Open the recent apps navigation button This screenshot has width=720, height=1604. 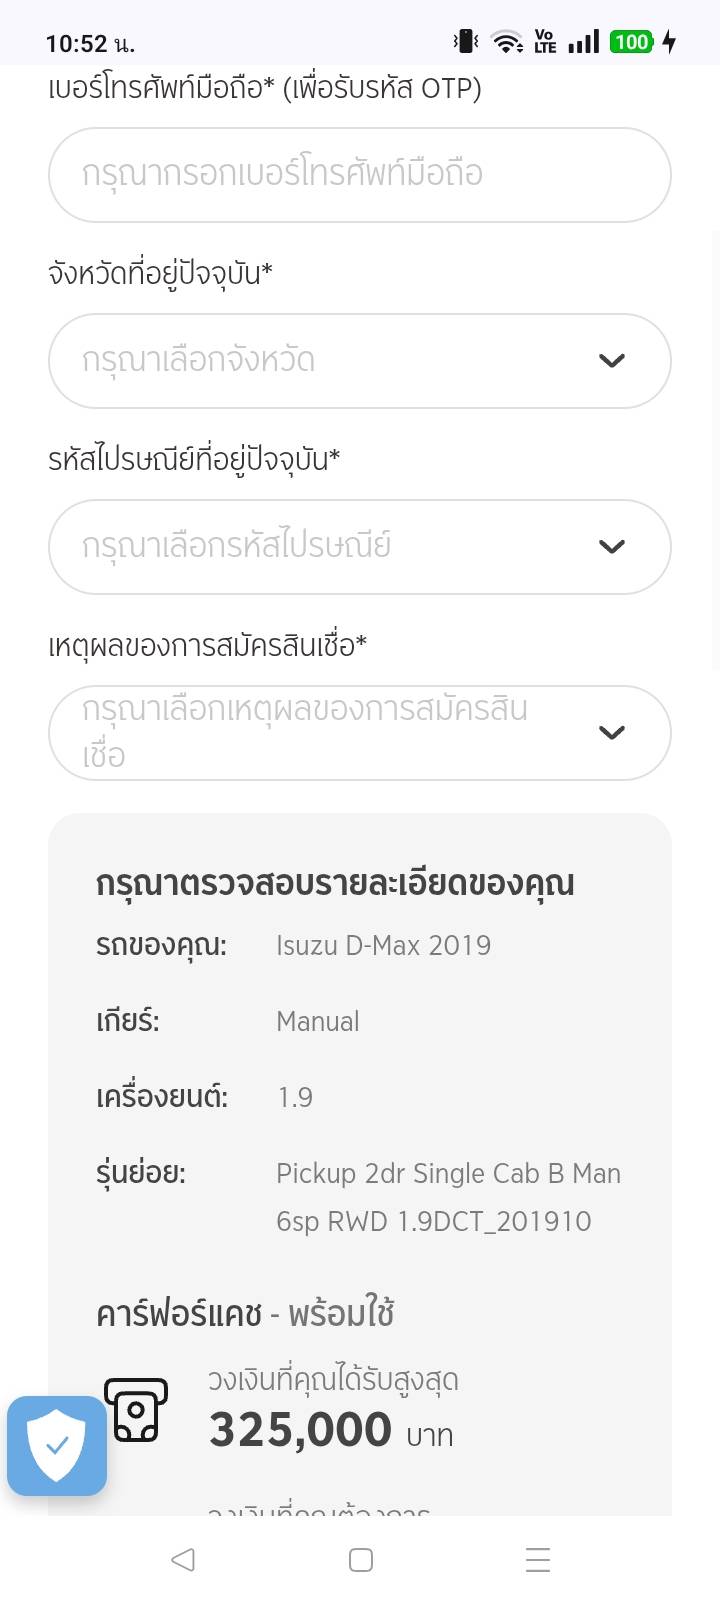[537, 1560]
